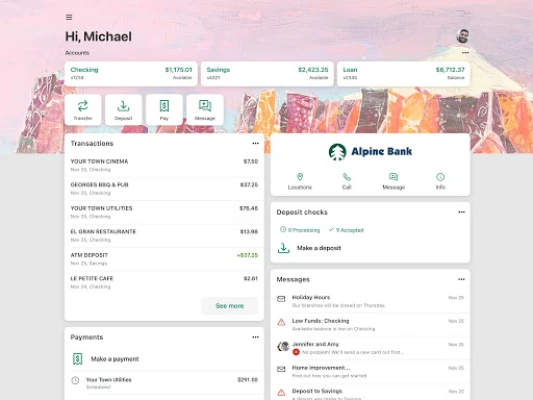Open the Pay quick action
The height and width of the screenshot is (400, 533).
click(164, 110)
